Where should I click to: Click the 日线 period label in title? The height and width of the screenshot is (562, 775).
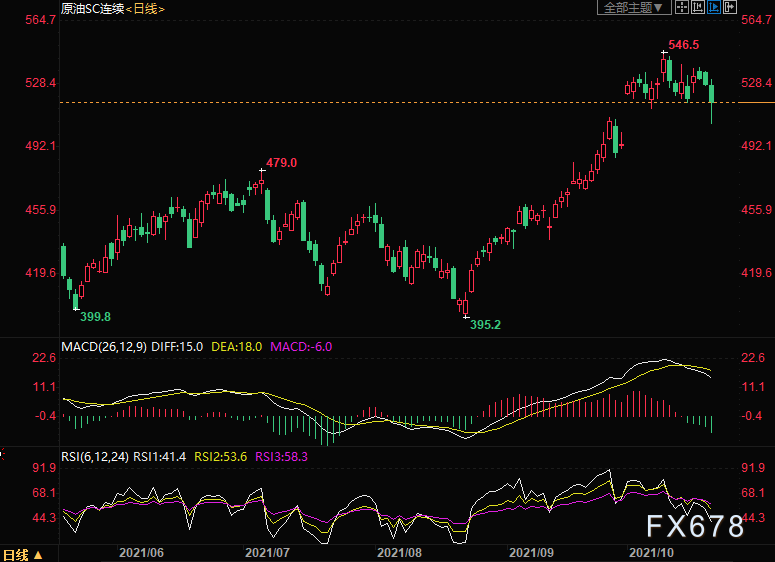tap(145, 8)
